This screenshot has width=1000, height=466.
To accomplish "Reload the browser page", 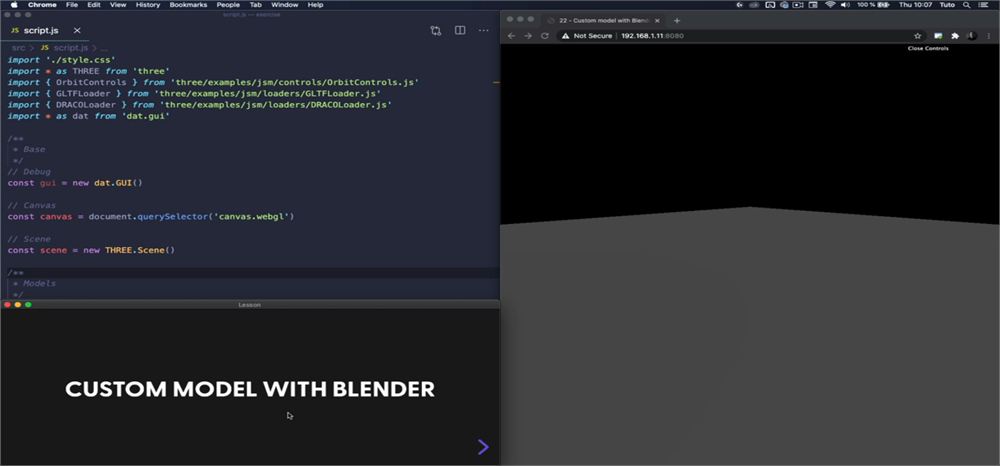I will (x=545, y=36).
